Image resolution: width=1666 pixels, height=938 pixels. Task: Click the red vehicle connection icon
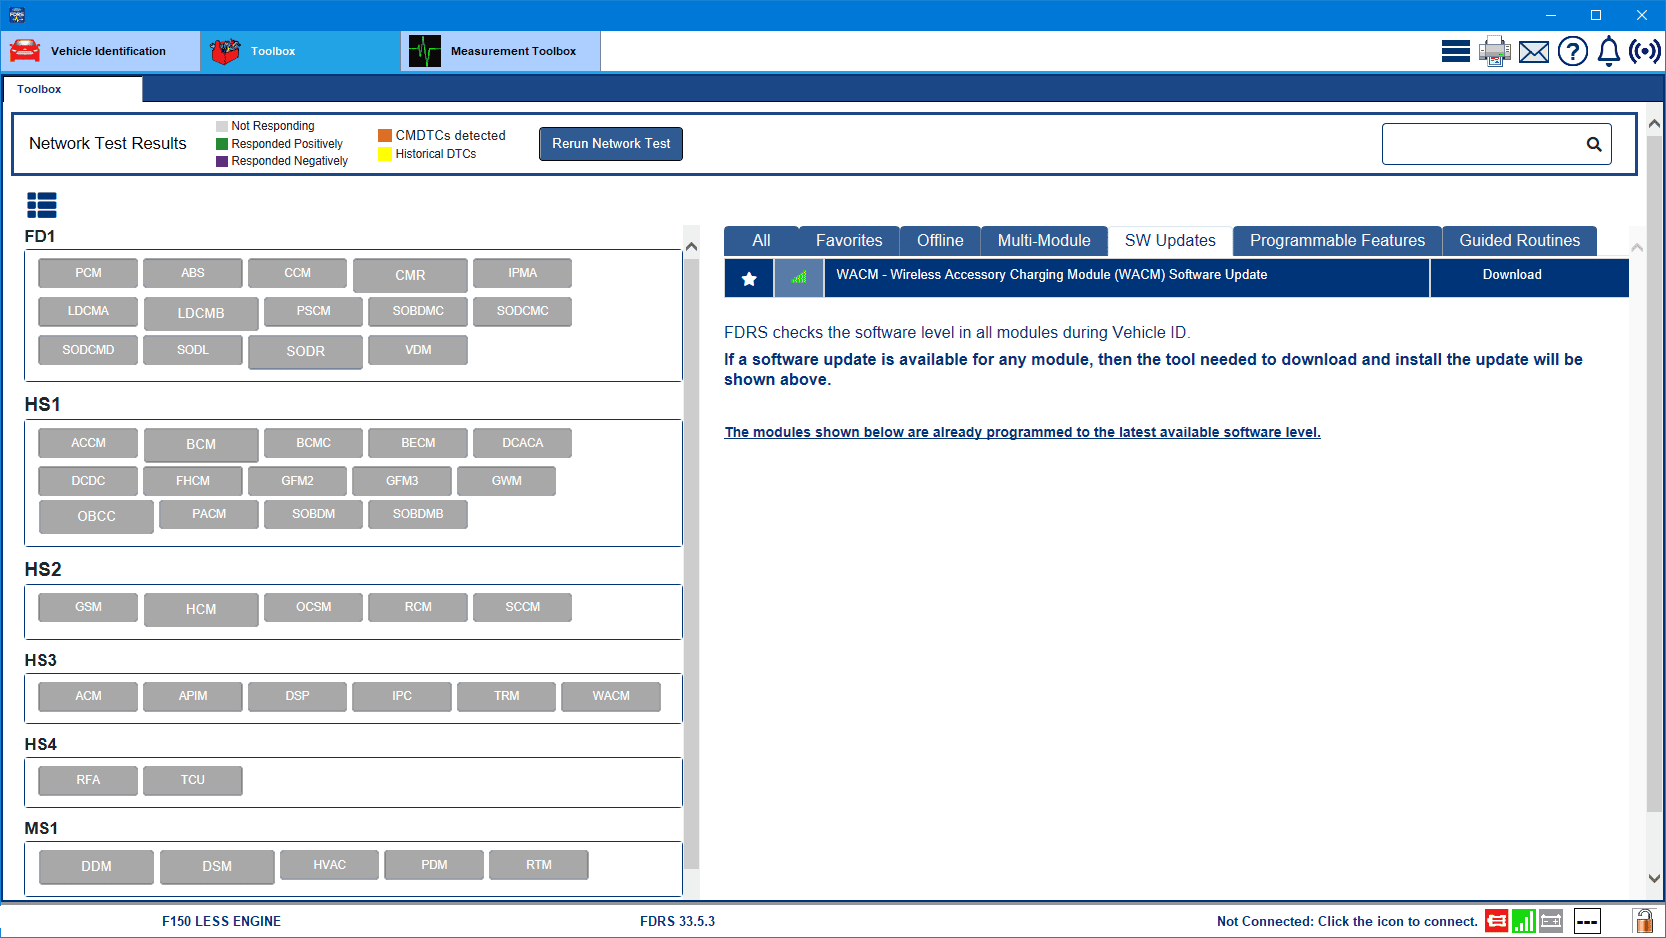1496,921
